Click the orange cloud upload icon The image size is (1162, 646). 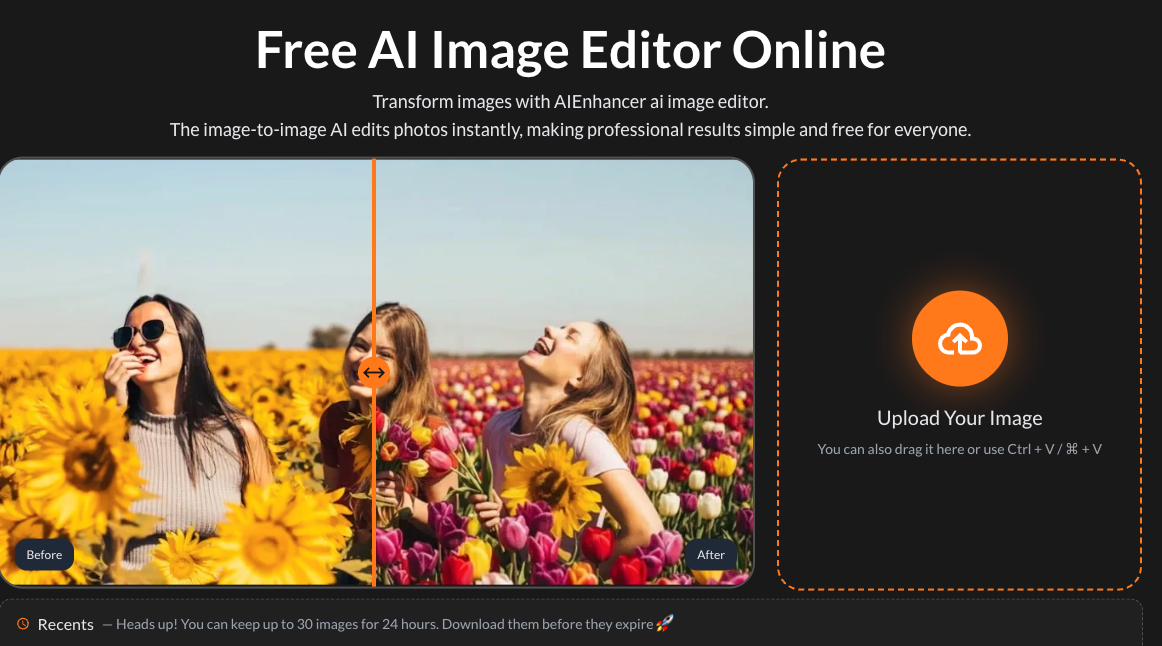(960, 339)
